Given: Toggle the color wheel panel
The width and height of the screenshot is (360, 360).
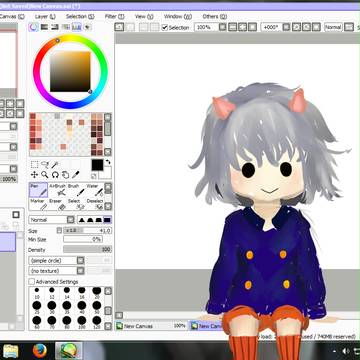Looking at the screenshot, I should (33, 27).
